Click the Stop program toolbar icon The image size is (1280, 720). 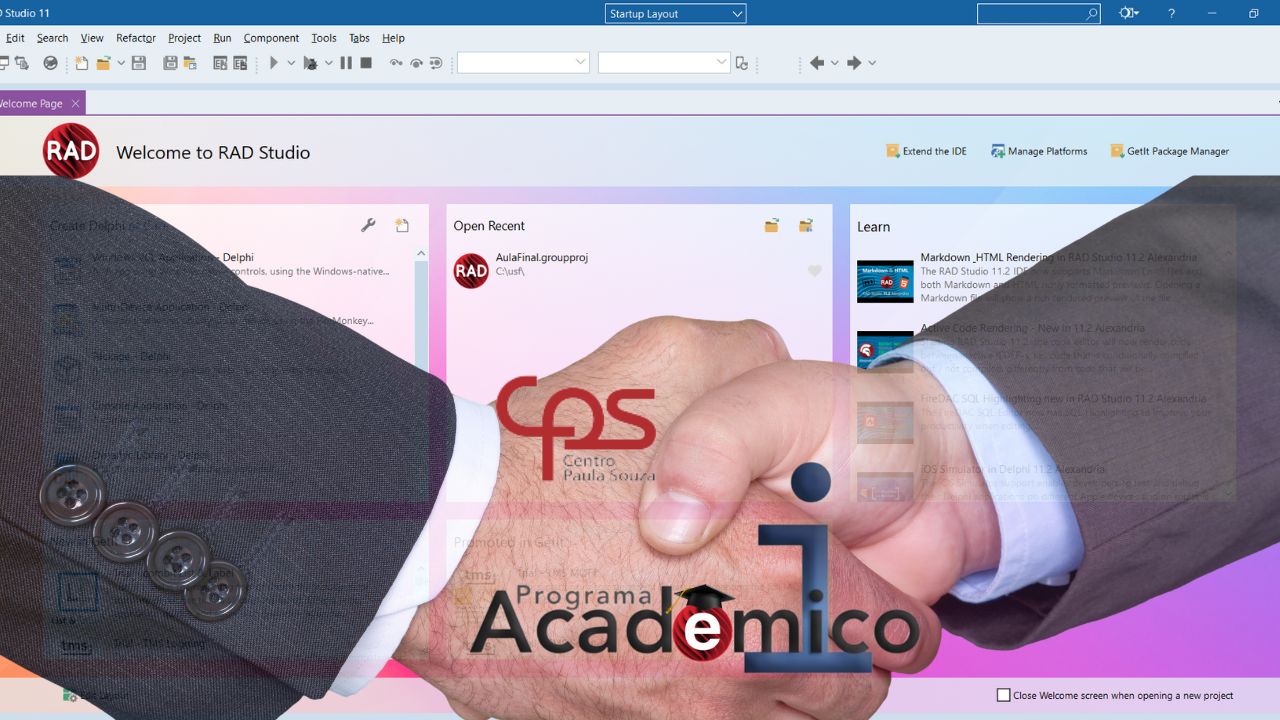coord(366,63)
